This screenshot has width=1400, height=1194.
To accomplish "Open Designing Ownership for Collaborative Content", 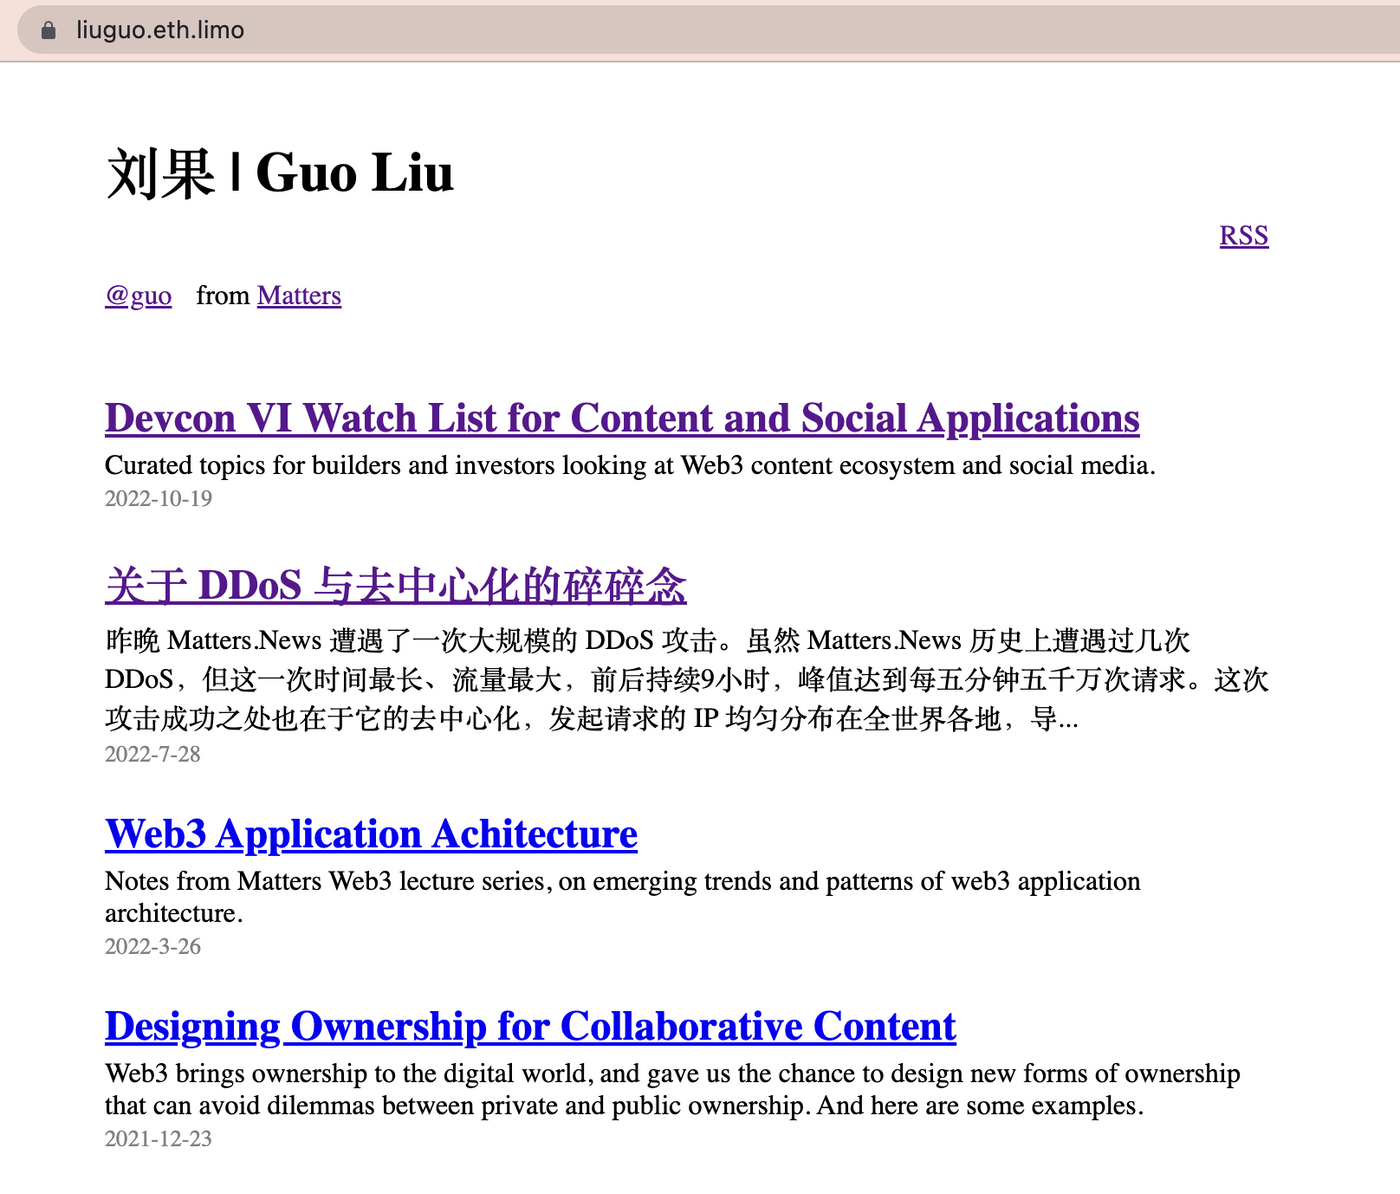I will coord(530,1026).
